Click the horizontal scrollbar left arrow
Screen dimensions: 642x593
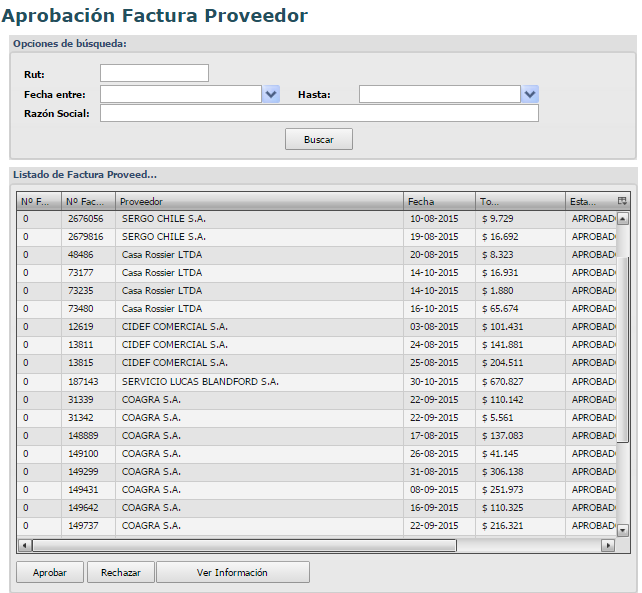coord(25,546)
